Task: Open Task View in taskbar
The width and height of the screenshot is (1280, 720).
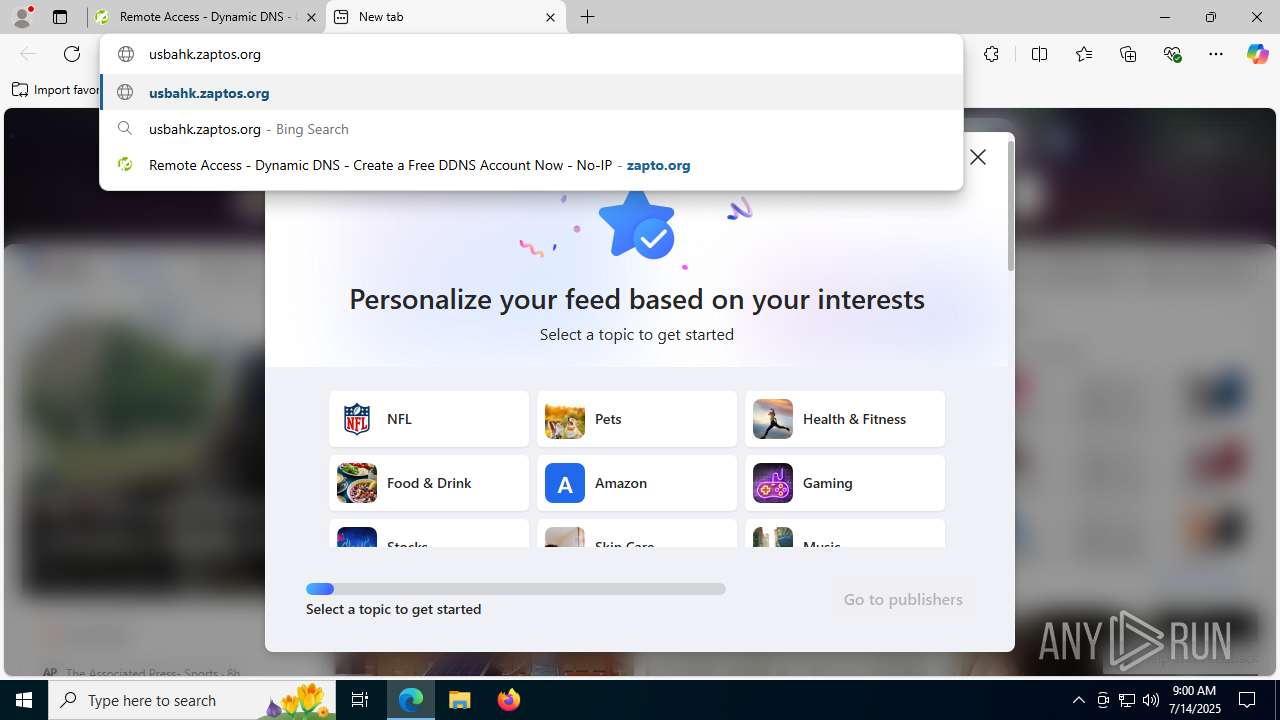Action: coord(360,700)
